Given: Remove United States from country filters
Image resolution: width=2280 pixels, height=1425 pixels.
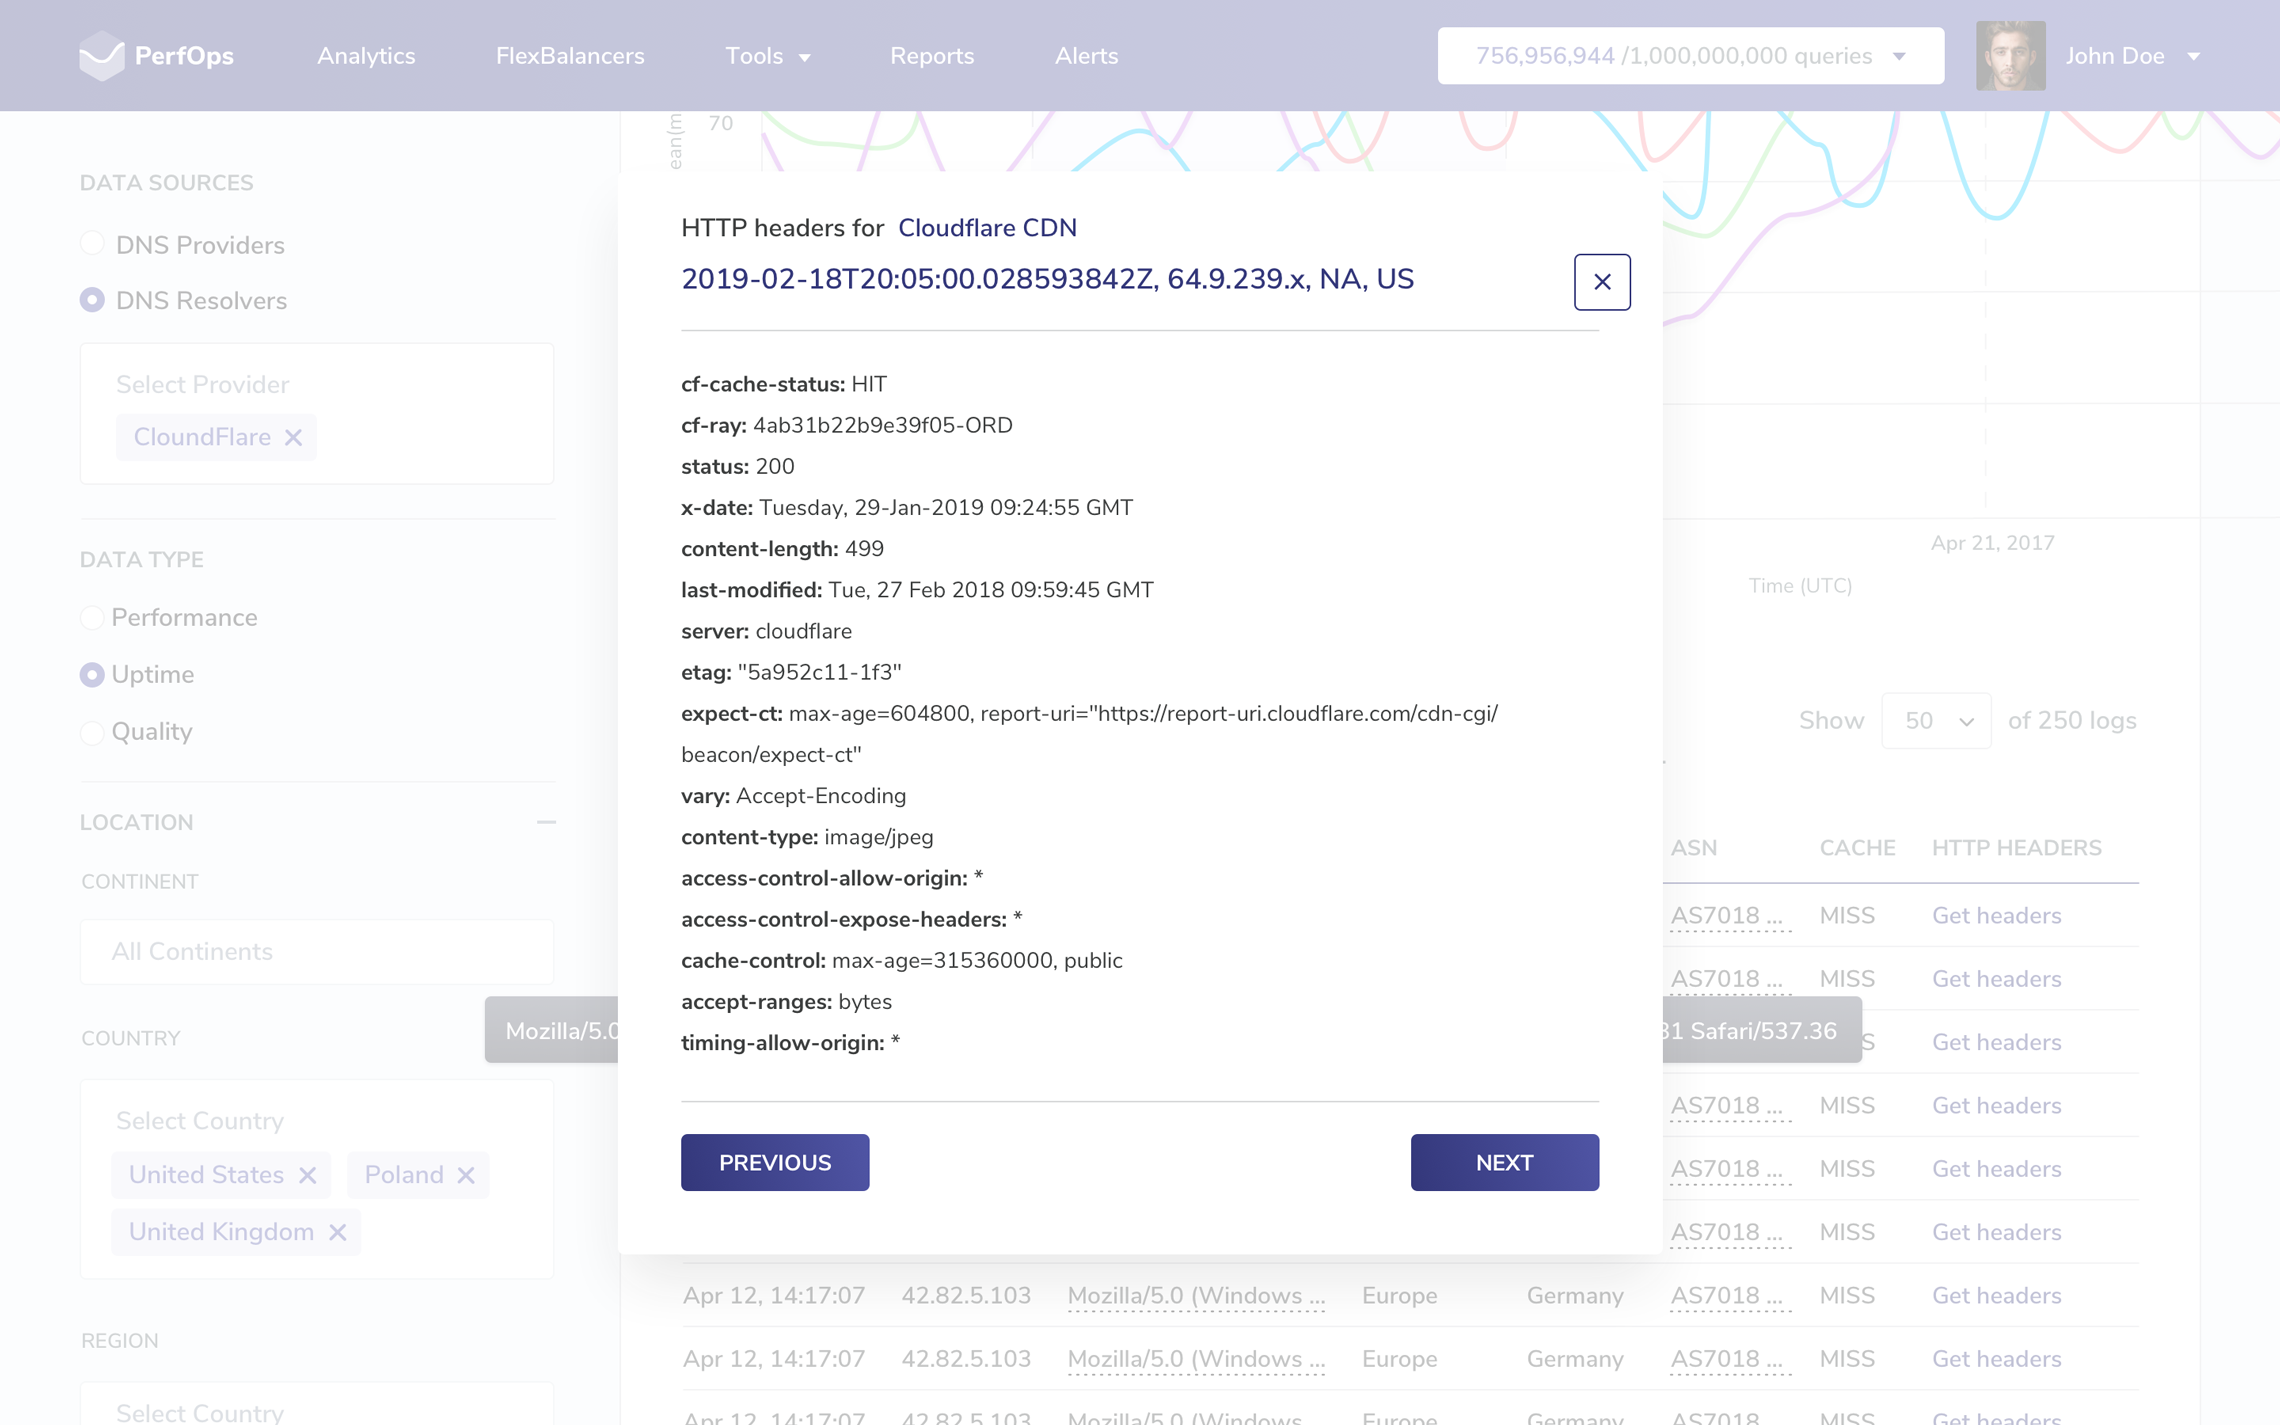Looking at the screenshot, I should point(308,1175).
